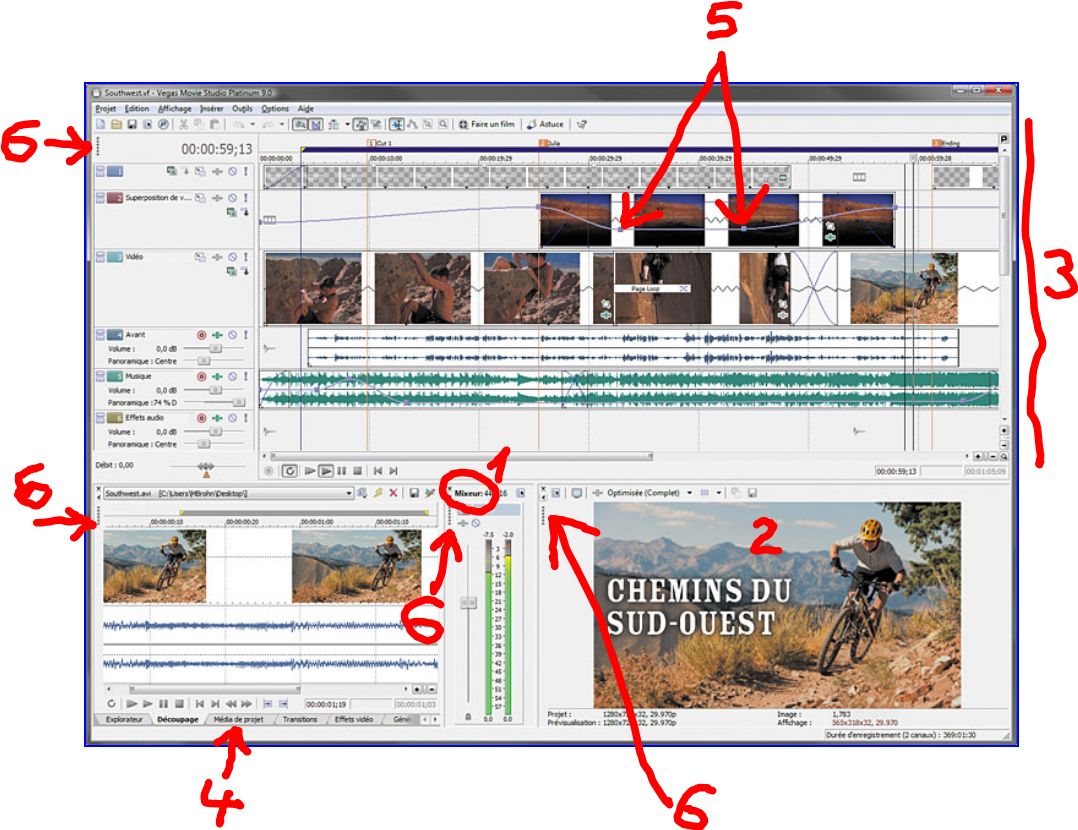Click the Astuce button in the toolbar
The height and width of the screenshot is (830, 1078).
tap(545, 124)
